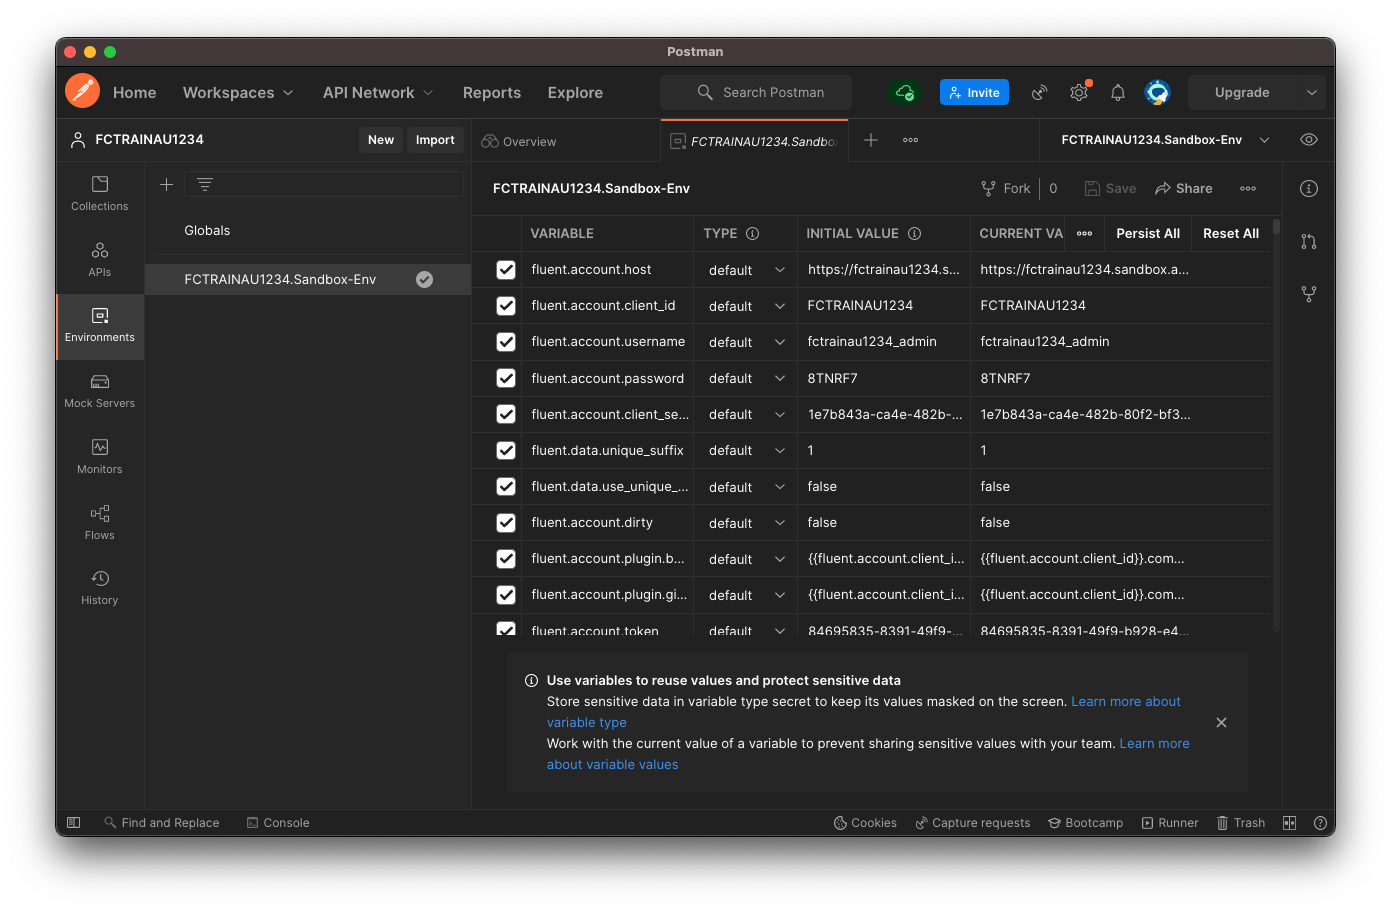Open the pull requests icon in the right panel
Image resolution: width=1391 pixels, height=910 pixels.
click(x=1309, y=241)
